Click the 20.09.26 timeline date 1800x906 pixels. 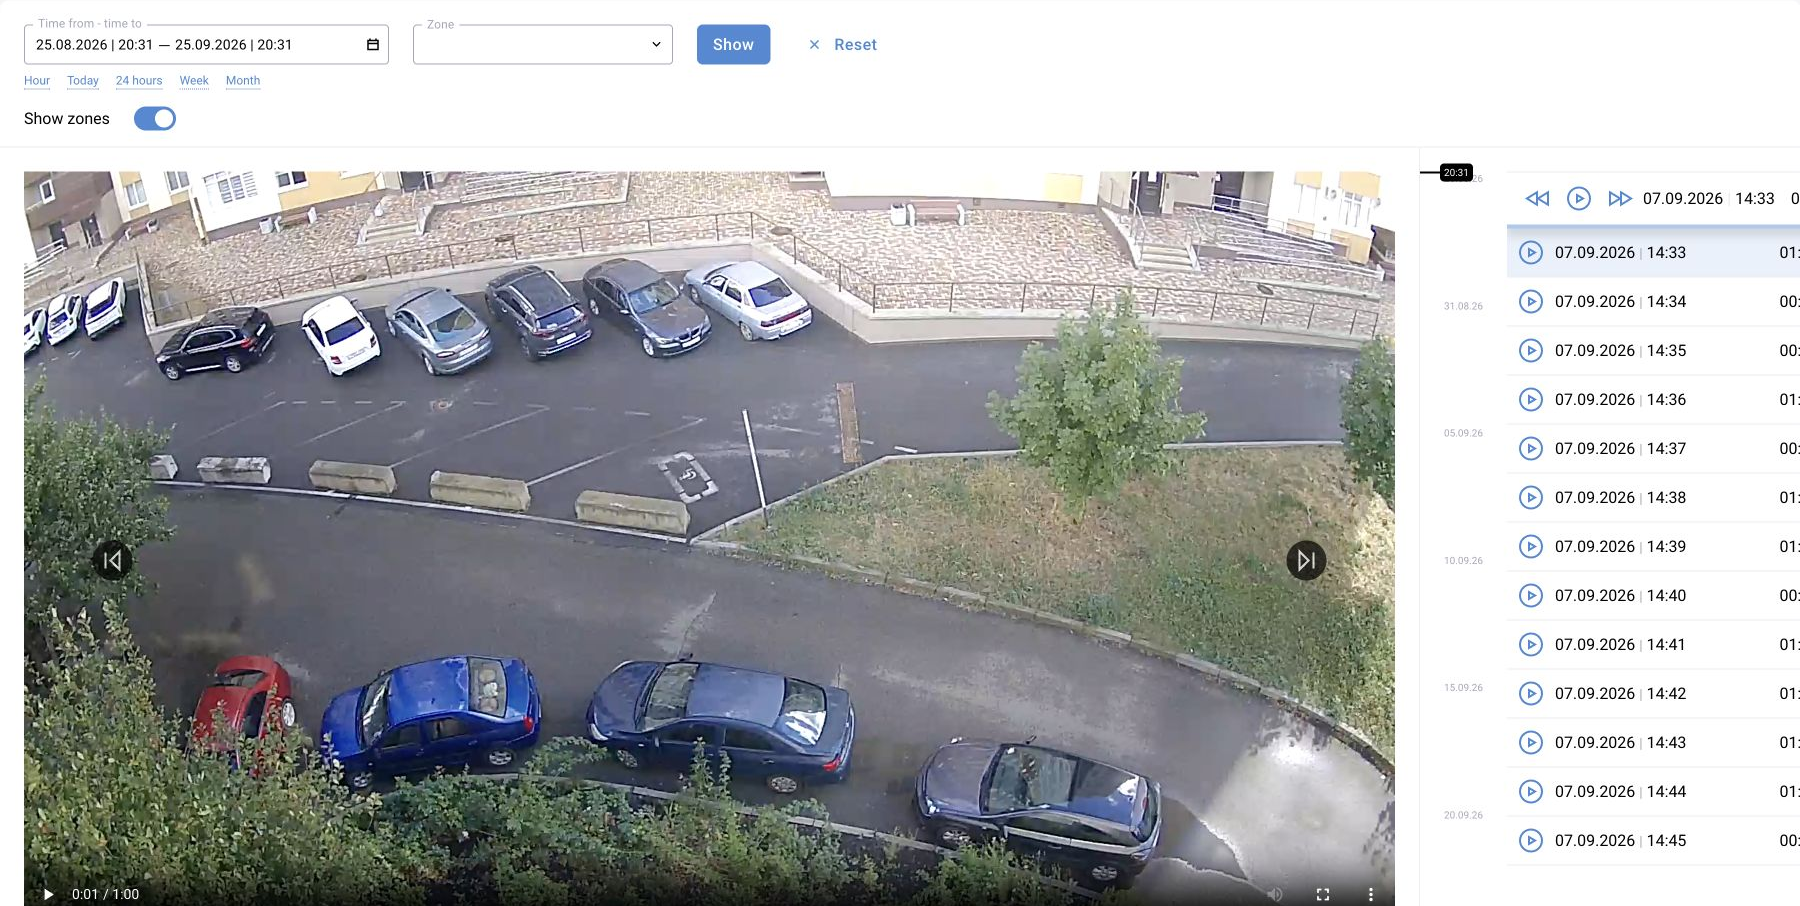1463,815
